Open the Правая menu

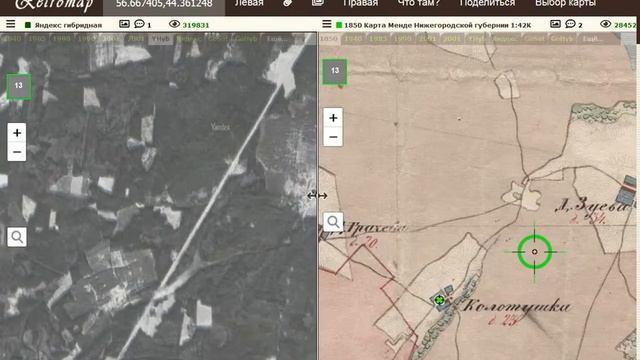click(x=360, y=4)
